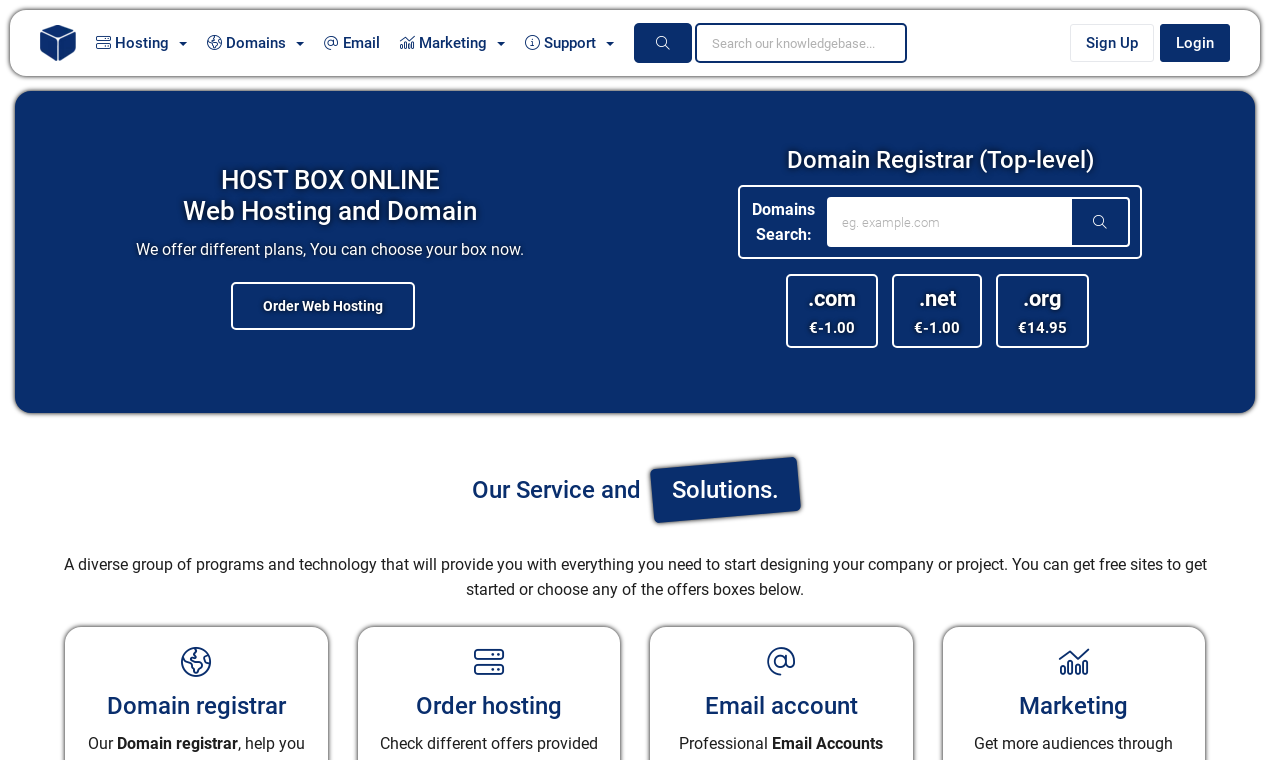The width and height of the screenshot is (1270, 760).
Task: Click the @ icon beside Email menu
Action: 329,41
